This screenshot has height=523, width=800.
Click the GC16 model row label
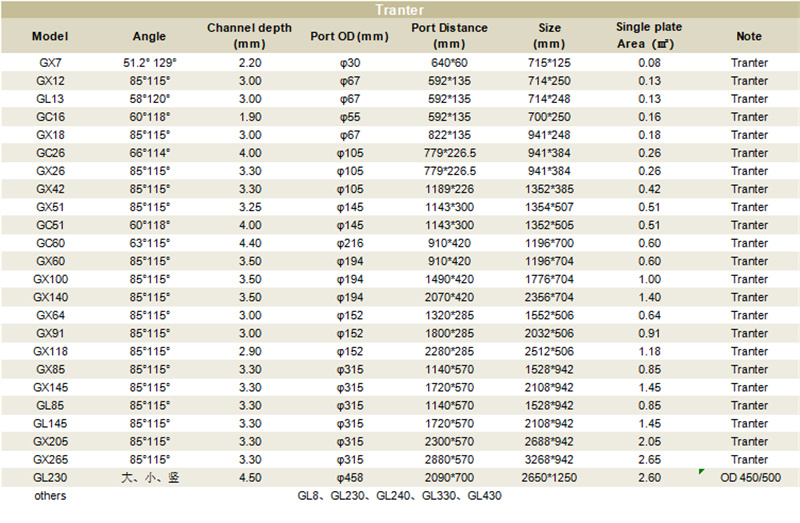pos(50,117)
